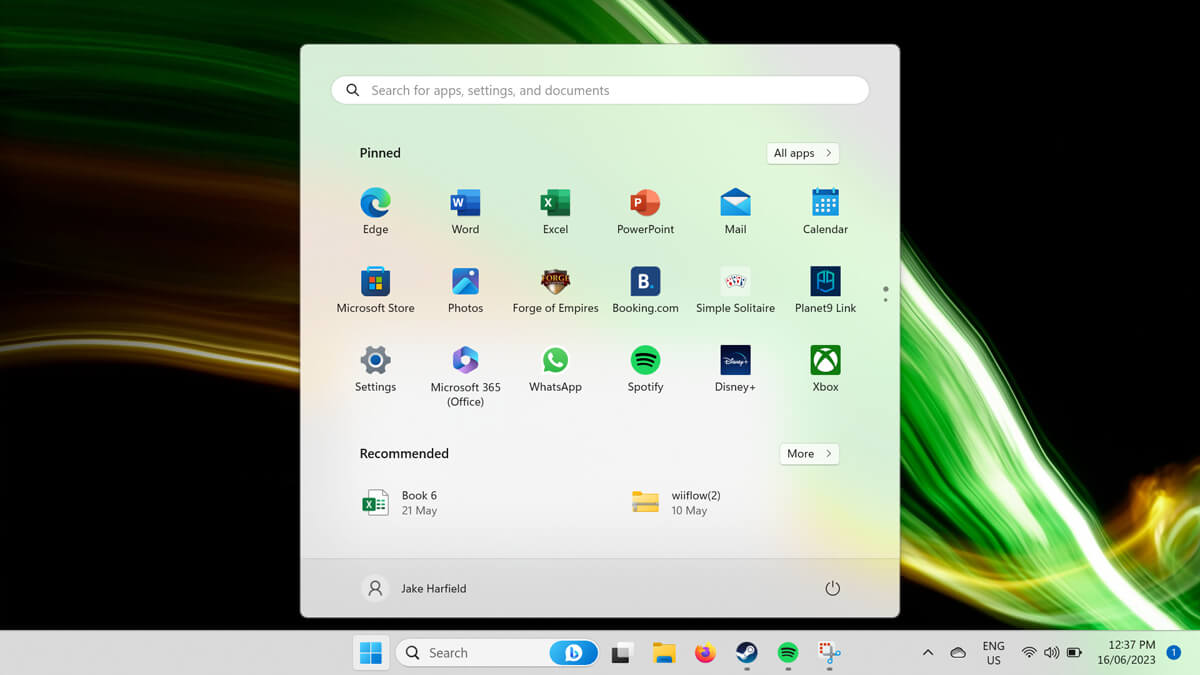Screen dimensions: 1200x675
Task: Open the power options menu
Action: [832, 589]
